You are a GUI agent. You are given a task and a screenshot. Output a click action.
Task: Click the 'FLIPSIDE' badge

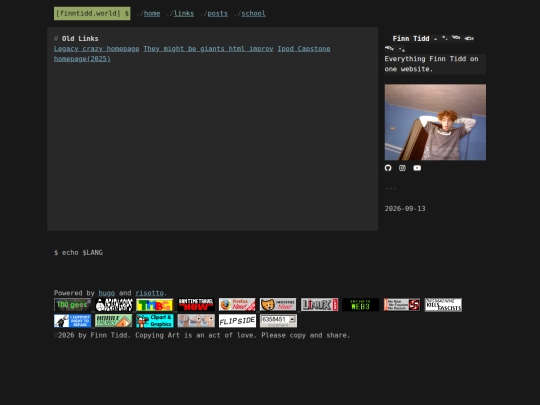tap(237, 321)
